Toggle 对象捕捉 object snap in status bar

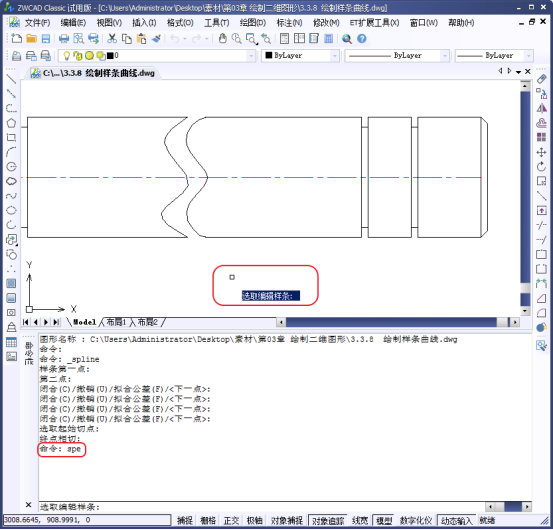pyautogui.click(x=287, y=520)
